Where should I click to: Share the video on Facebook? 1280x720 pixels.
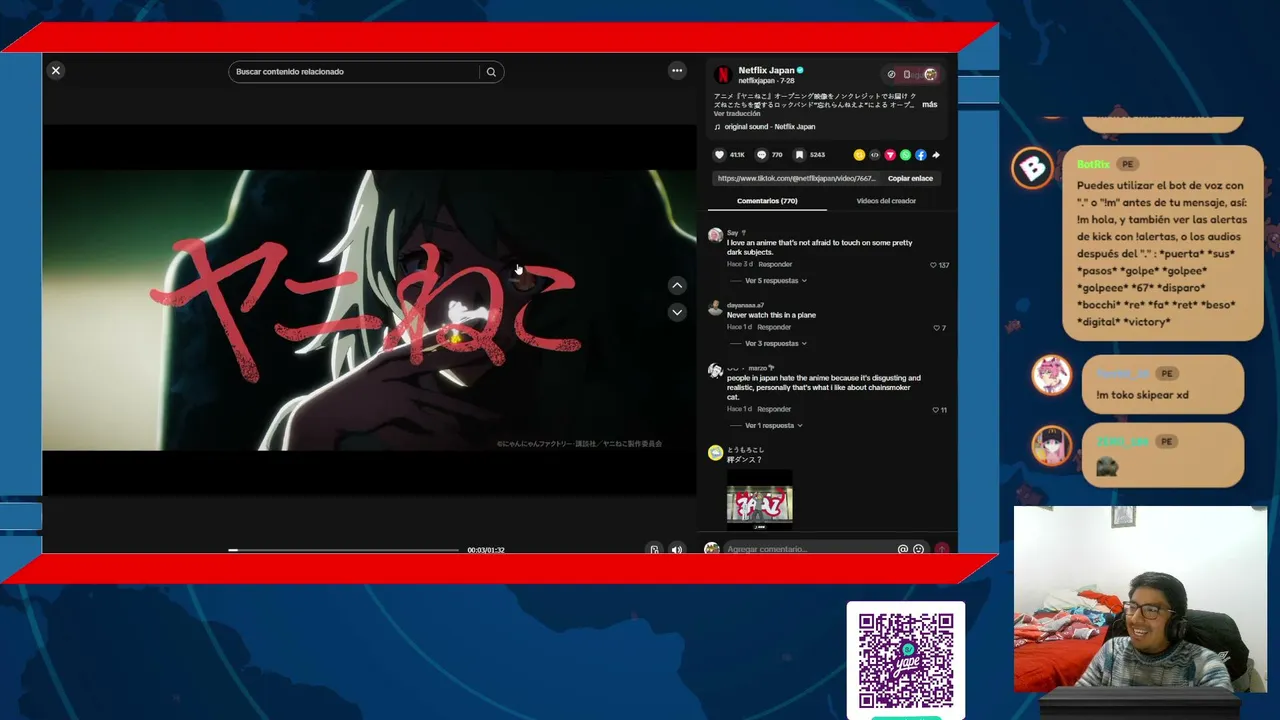pos(921,155)
